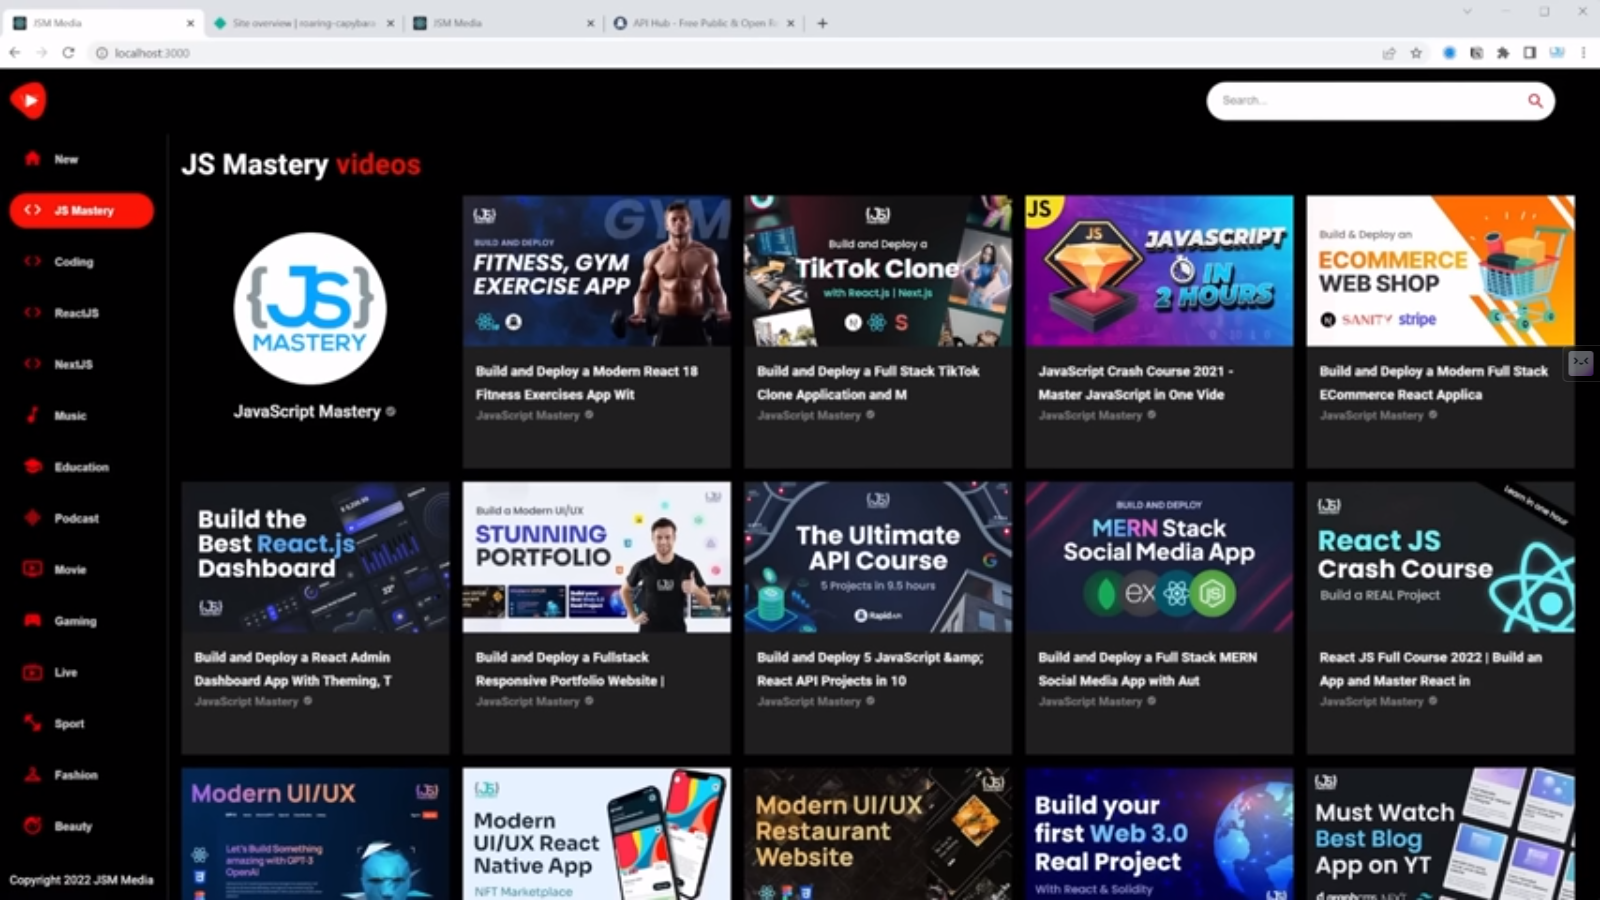This screenshot has height=900, width=1600.
Task: Click the Education graduation cap icon
Action: tap(33, 466)
